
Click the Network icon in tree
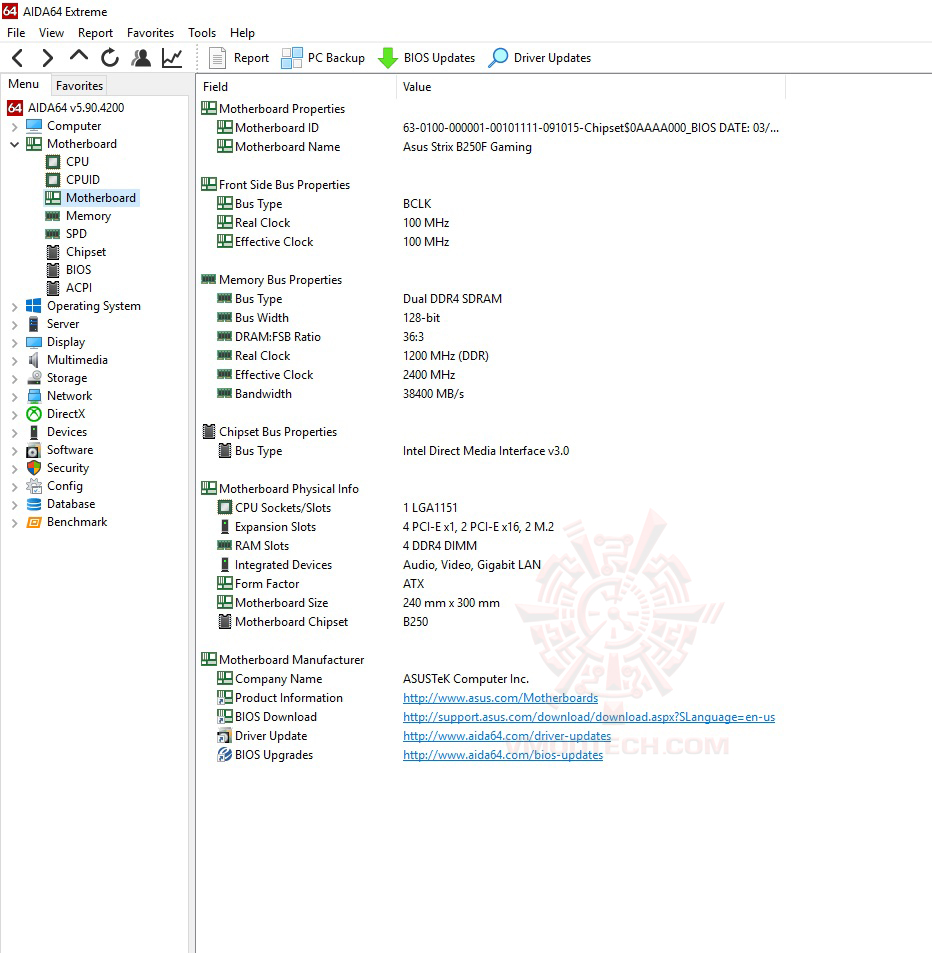[34, 396]
